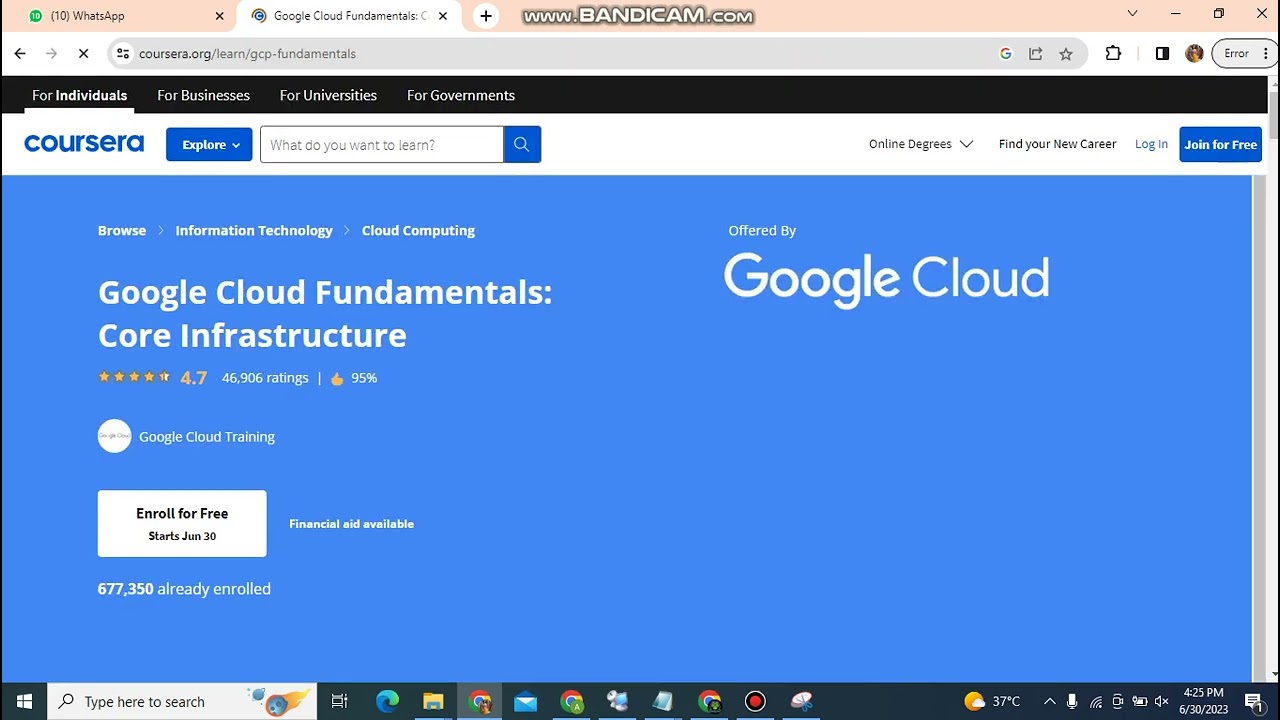Close the Google Cloud Fundamentals tab
The height and width of the screenshot is (720, 1280).
coord(443,16)
